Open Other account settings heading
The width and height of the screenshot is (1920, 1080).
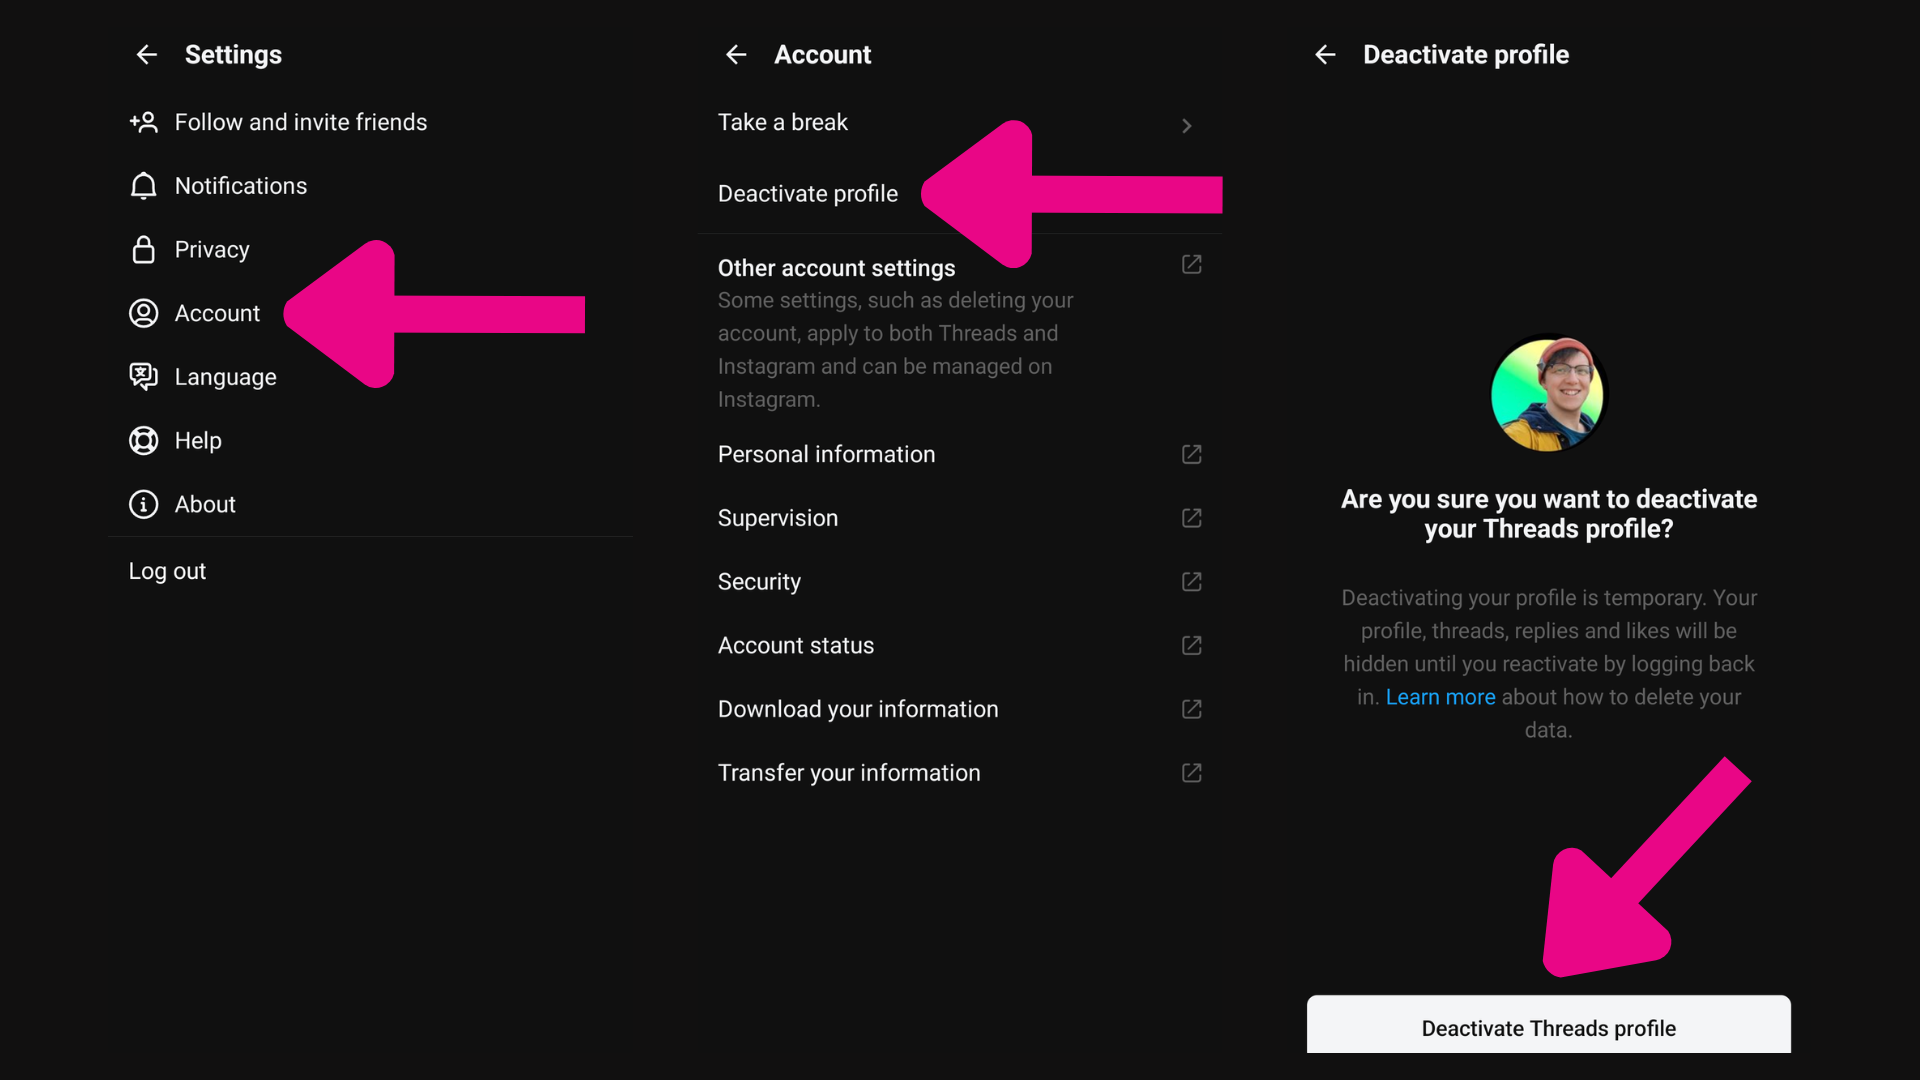tap(836, 268)
